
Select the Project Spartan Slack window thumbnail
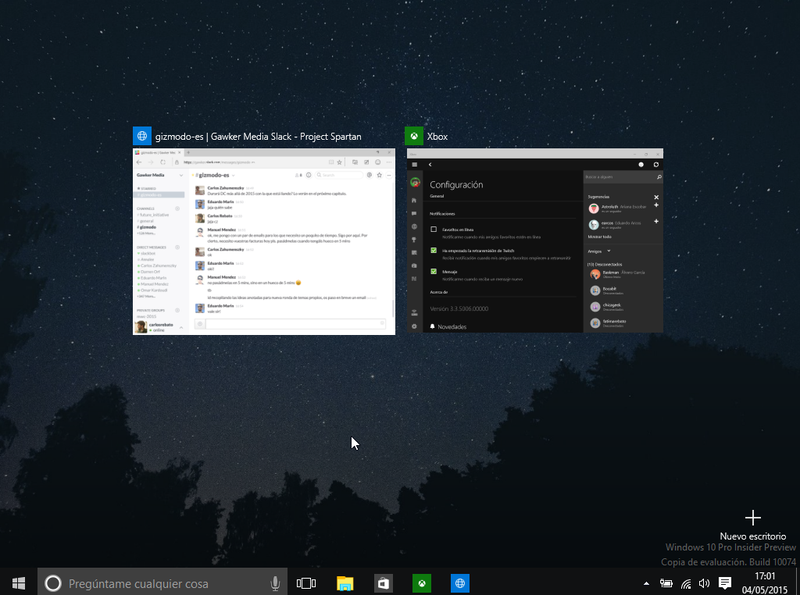(264, 242)
